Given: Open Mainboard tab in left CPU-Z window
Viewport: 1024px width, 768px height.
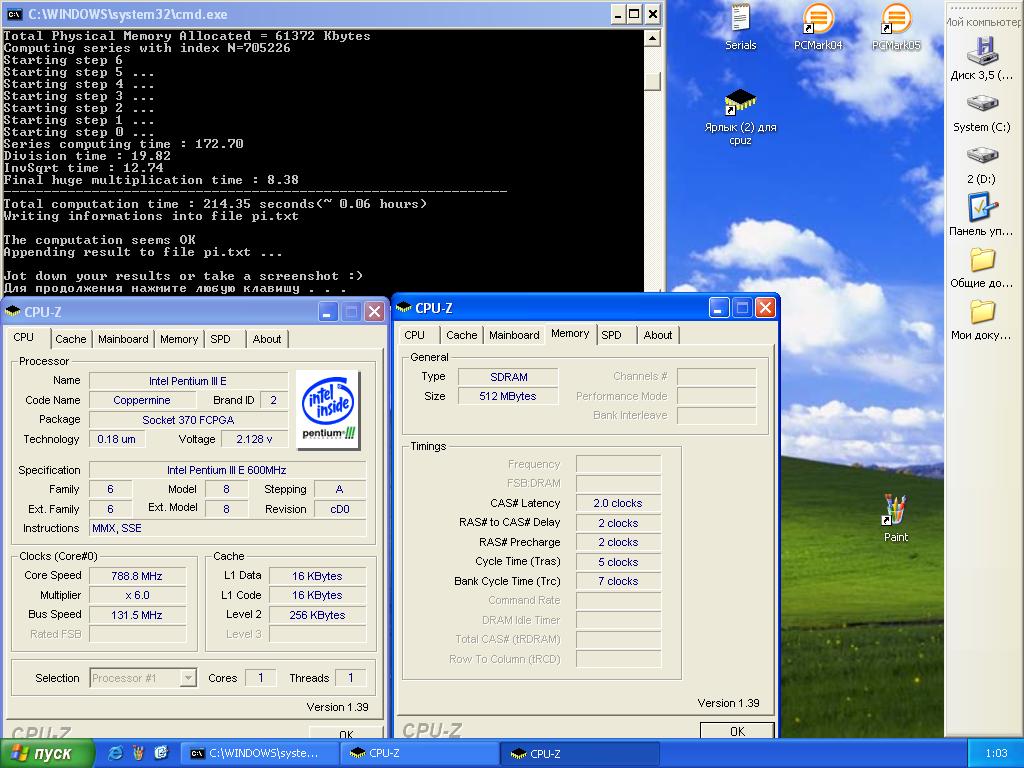Looking at the screenshot, I should [123, 339].
